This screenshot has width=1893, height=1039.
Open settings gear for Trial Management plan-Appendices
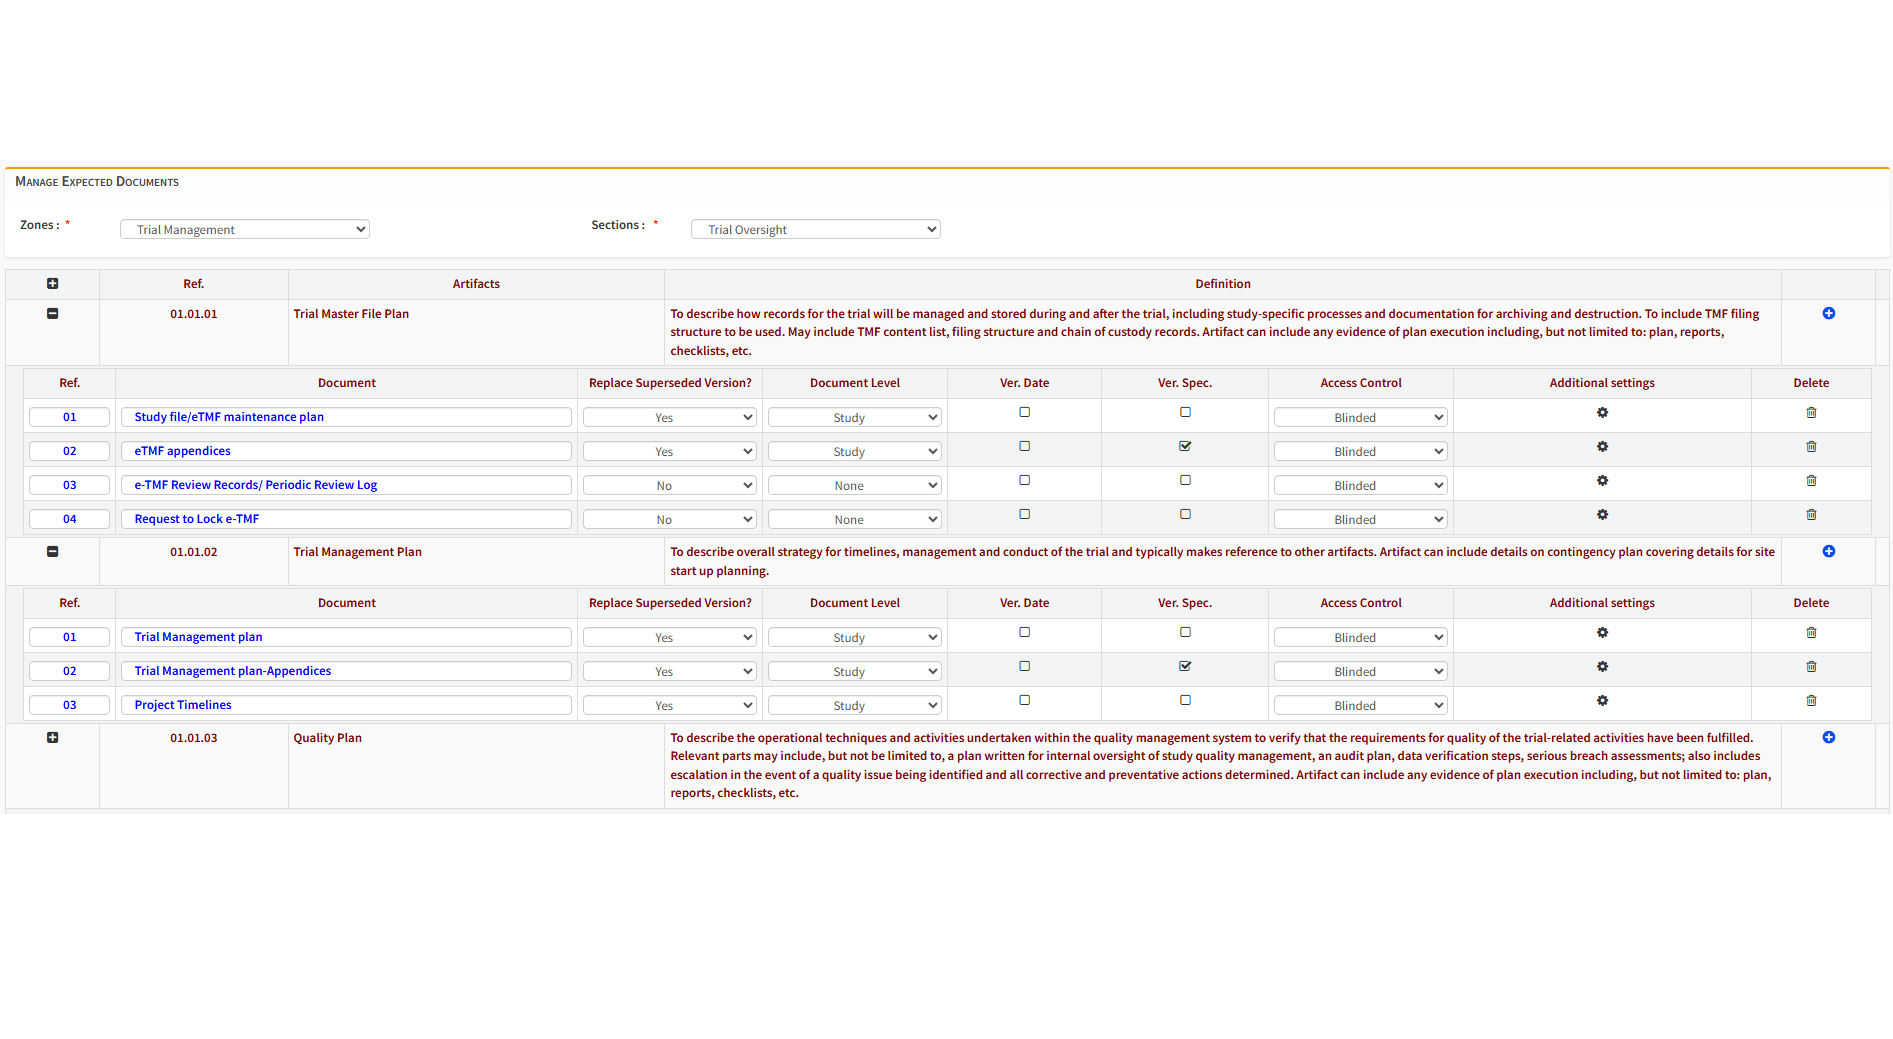[x=1602, y=666]
